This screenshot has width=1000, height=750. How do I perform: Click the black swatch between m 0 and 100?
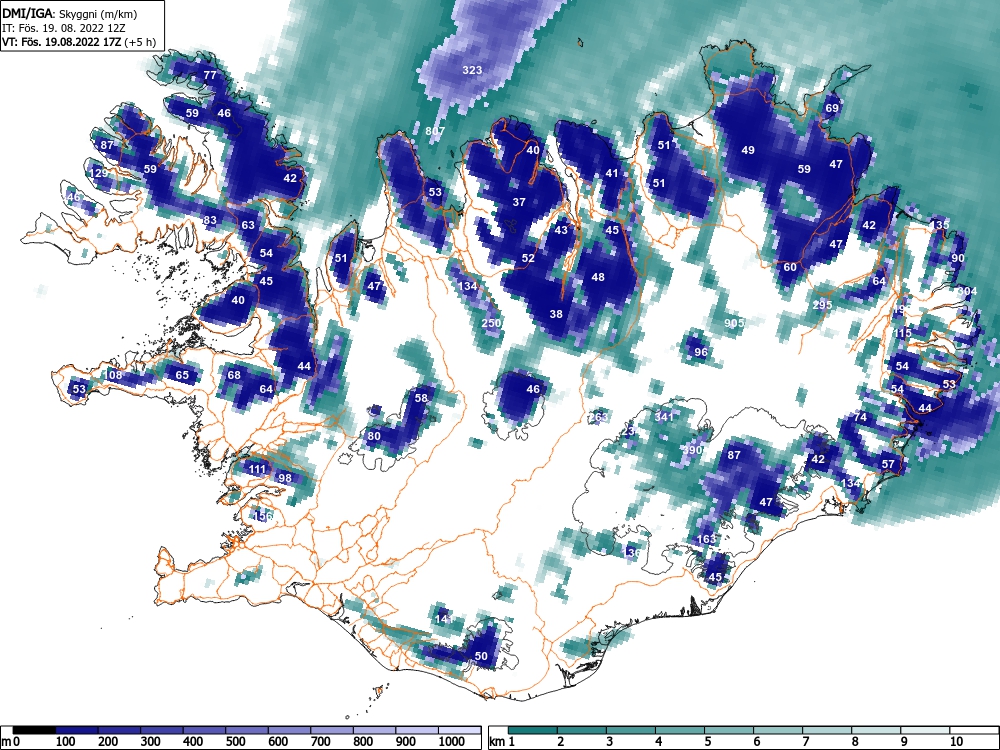click(x=34, y=730)
